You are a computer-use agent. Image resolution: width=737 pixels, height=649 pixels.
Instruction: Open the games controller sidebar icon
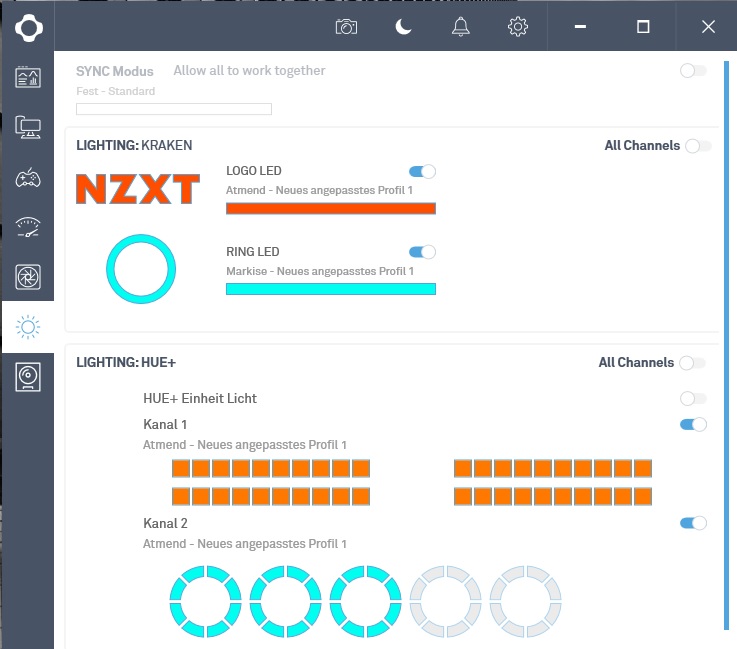(x=28, y=178)
